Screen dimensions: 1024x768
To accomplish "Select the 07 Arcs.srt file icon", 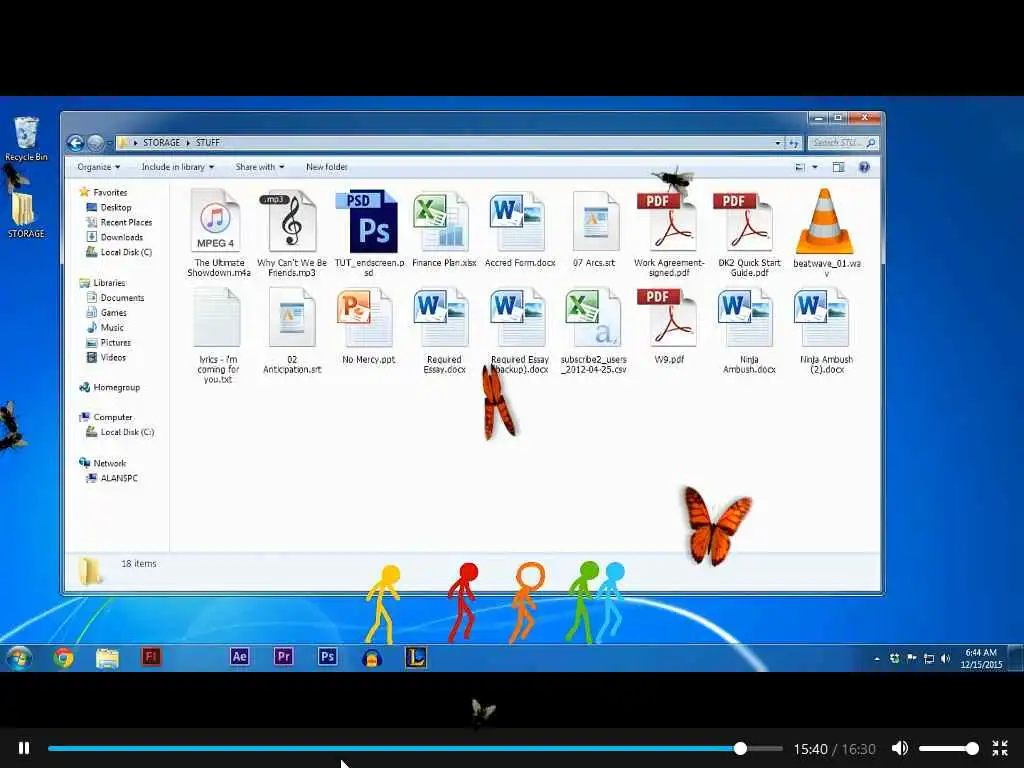I will click(595, 221).
